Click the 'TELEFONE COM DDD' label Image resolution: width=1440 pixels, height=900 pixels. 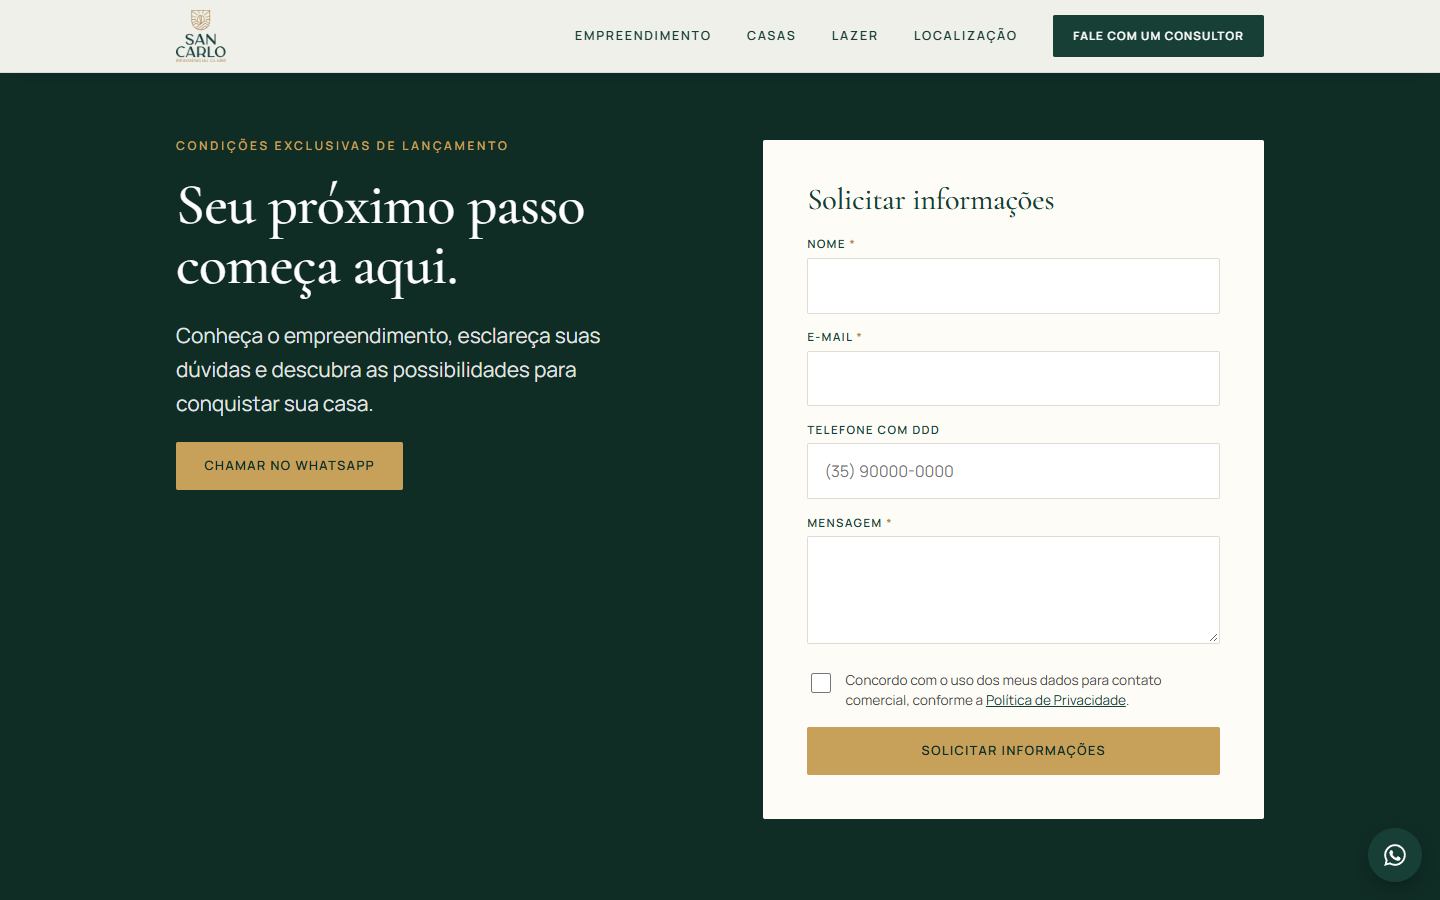(x=873, y=430)
